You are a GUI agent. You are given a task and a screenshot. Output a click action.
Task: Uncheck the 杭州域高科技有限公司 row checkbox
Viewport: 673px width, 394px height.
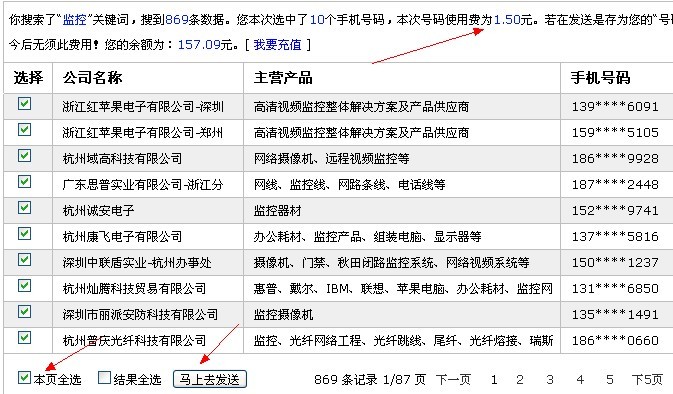click(24, 155)
